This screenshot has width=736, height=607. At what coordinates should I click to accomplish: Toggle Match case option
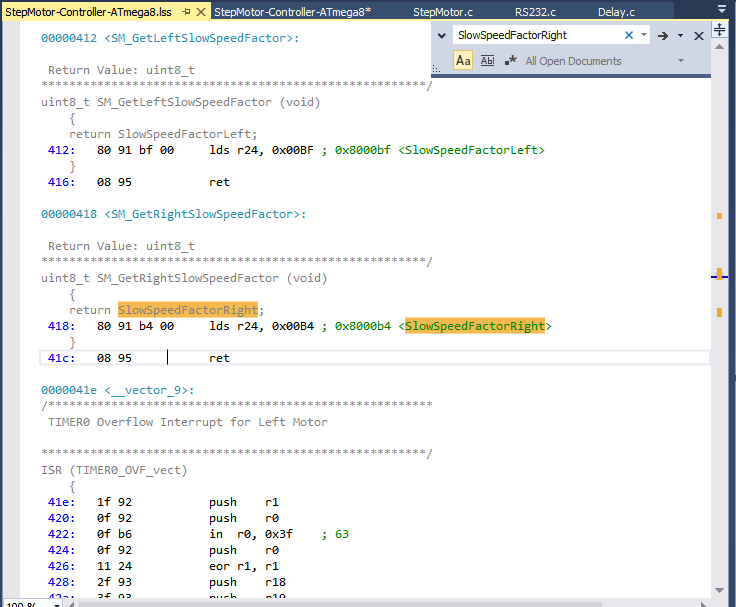click(463, 61)
